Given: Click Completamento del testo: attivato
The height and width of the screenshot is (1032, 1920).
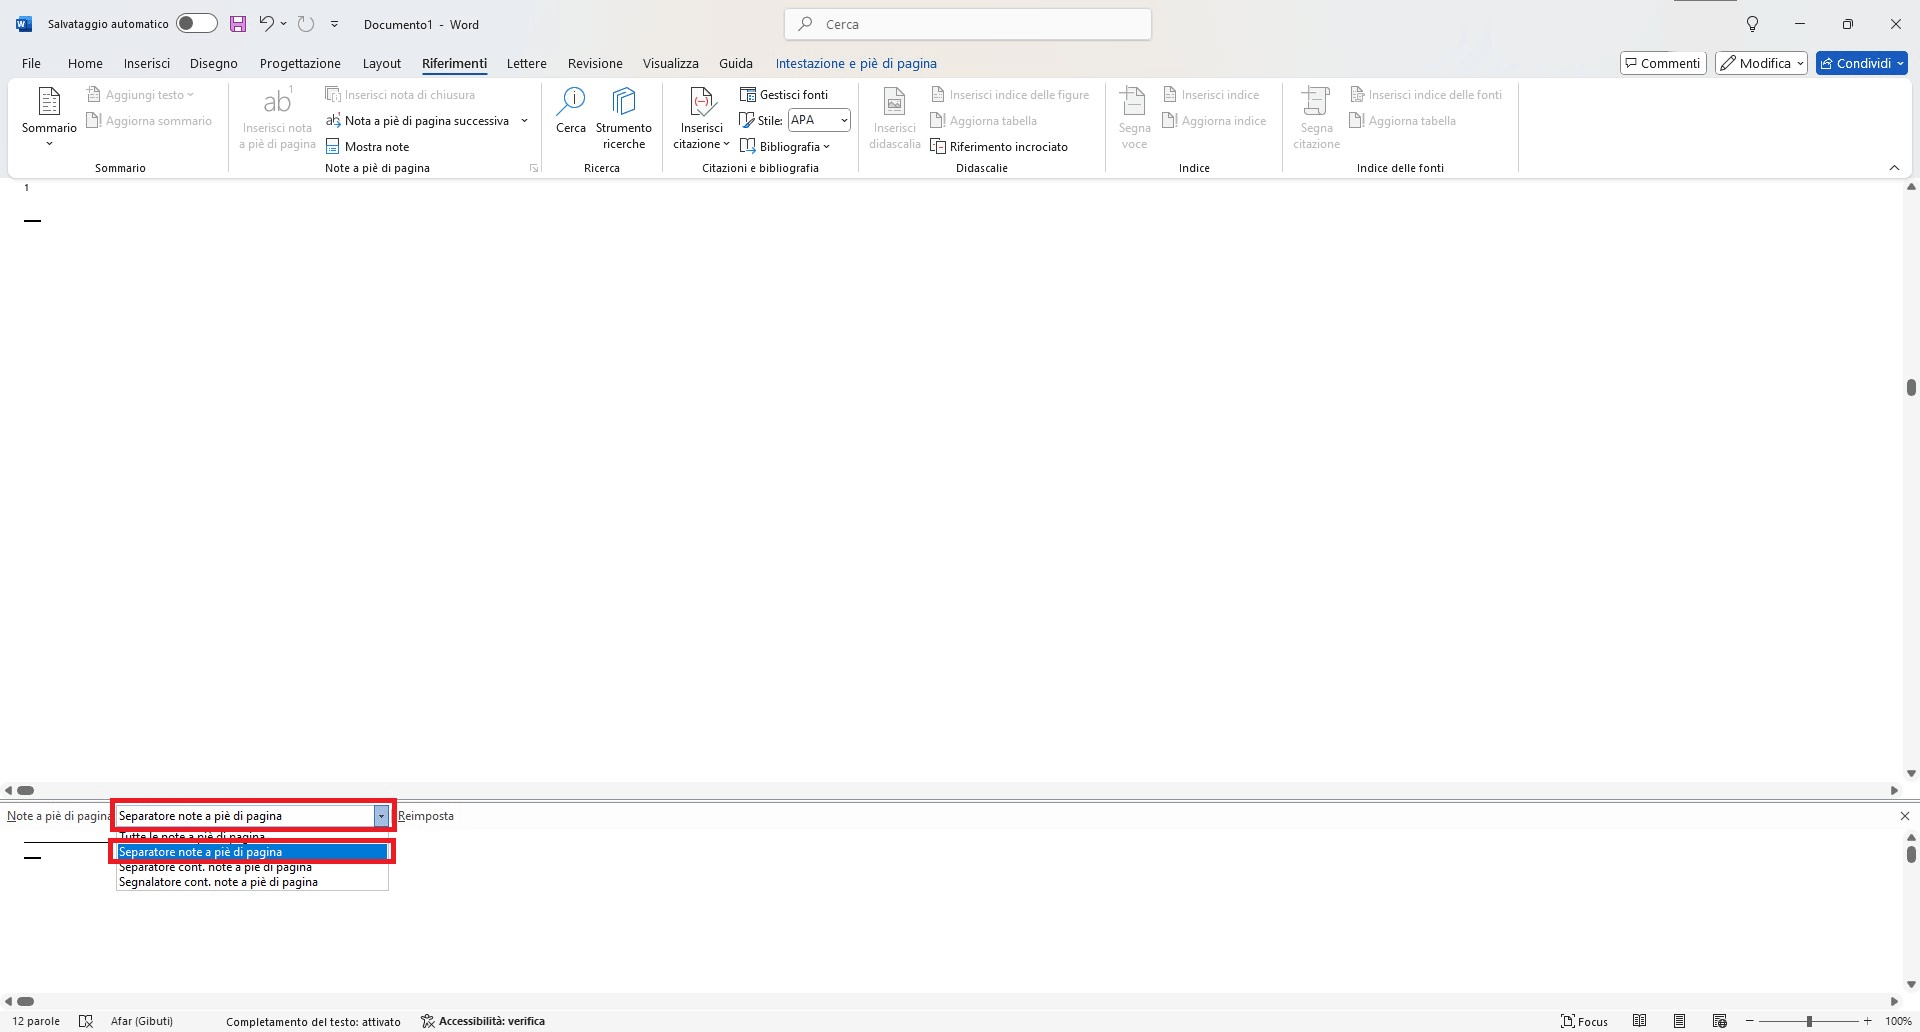Looking at the screenshot, I should (313, 1021).
